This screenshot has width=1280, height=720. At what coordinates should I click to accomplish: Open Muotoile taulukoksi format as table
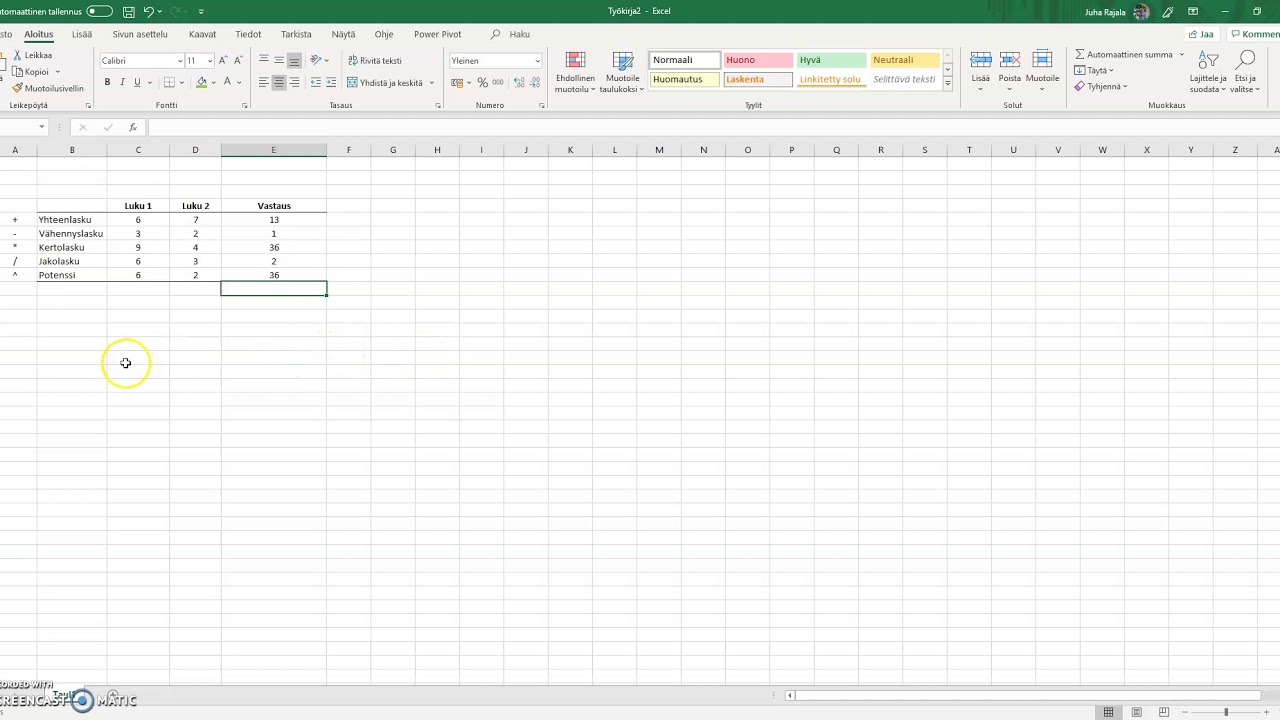(622, 72)
